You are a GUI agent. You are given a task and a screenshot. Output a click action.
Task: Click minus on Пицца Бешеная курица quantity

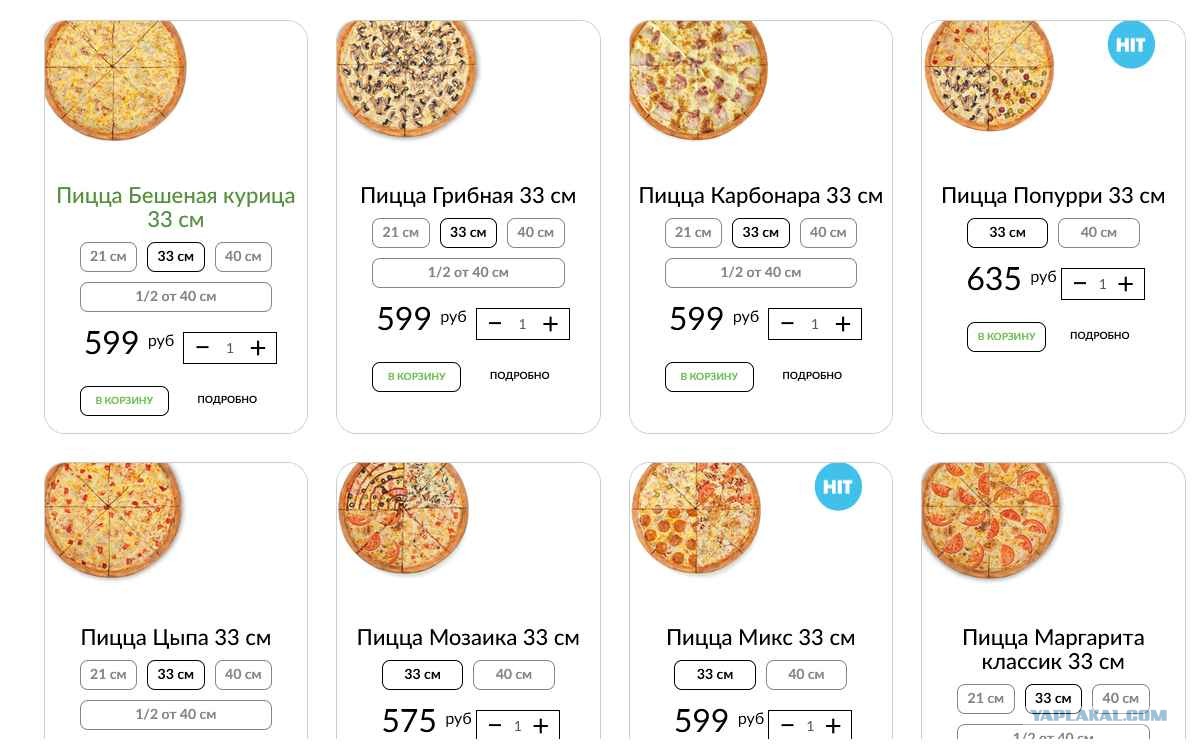202,349
